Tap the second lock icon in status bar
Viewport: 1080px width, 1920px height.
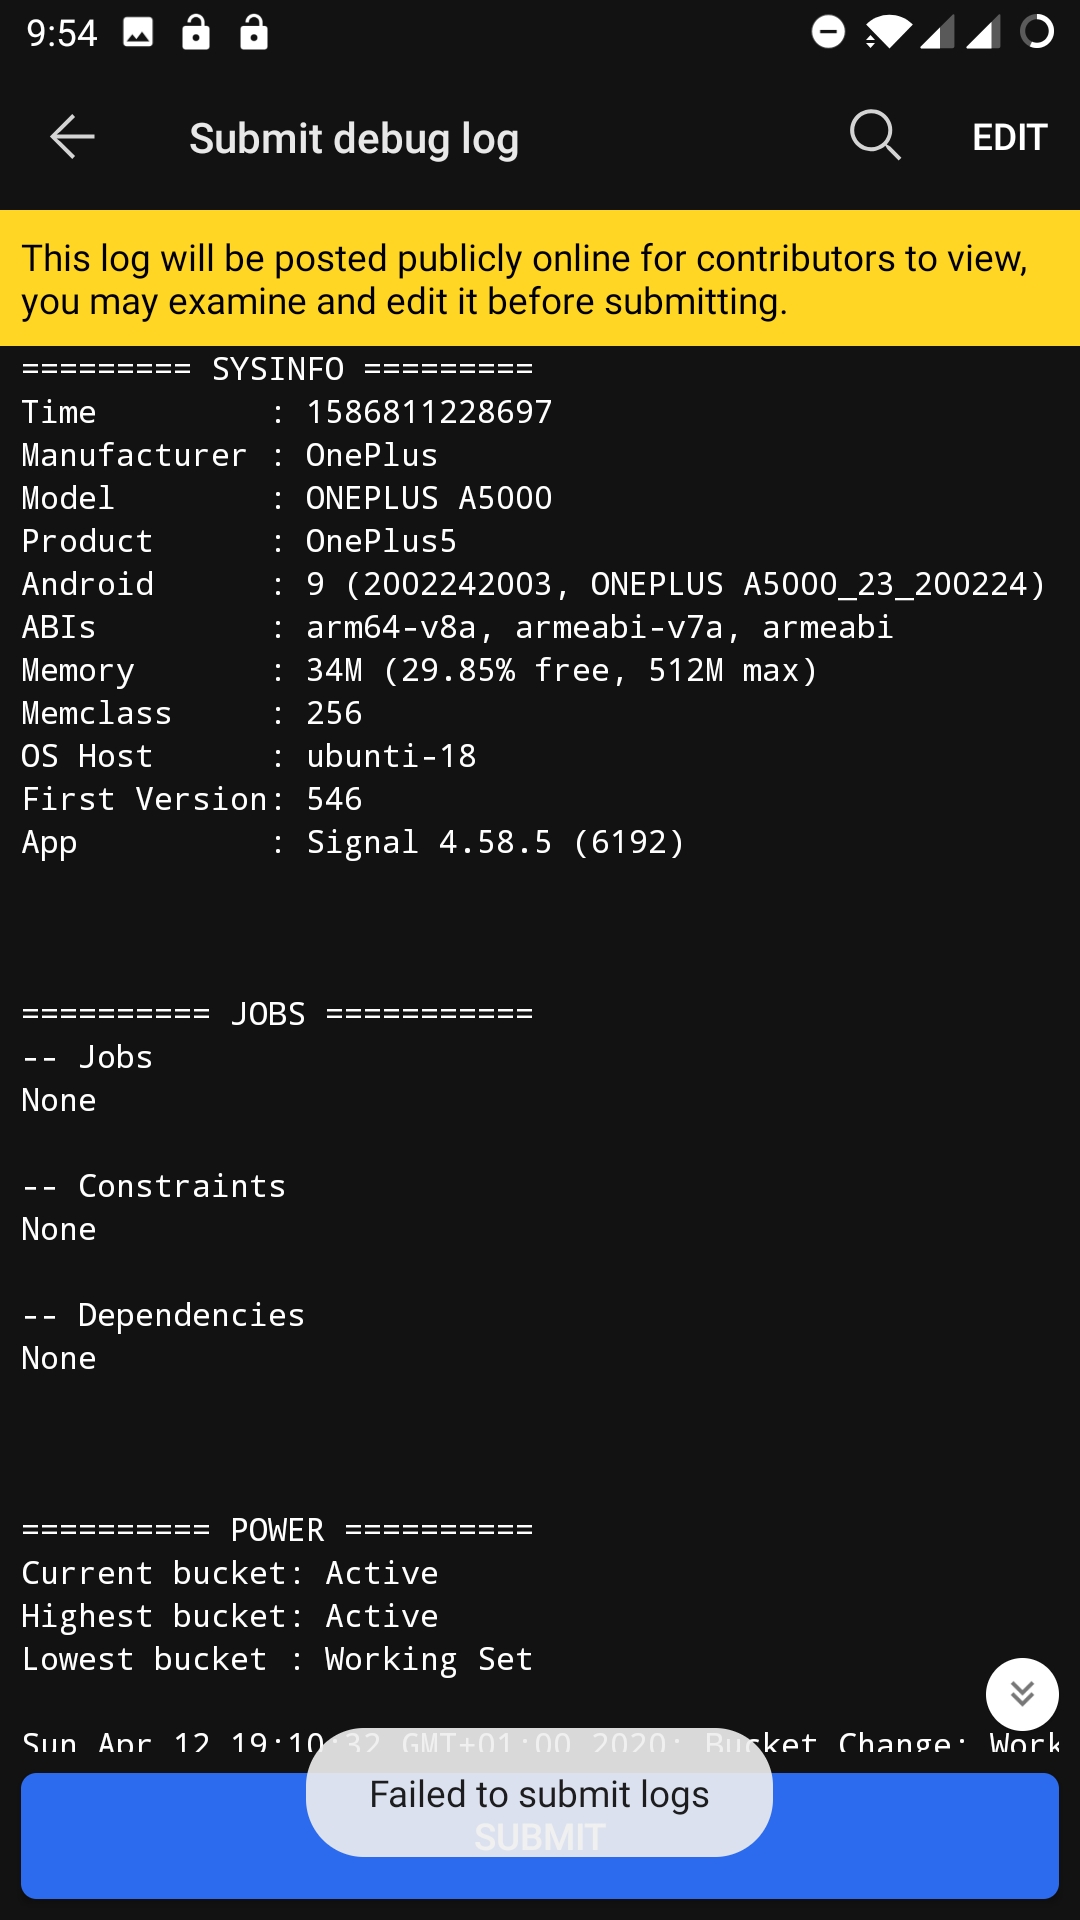[x=253, y=33]
